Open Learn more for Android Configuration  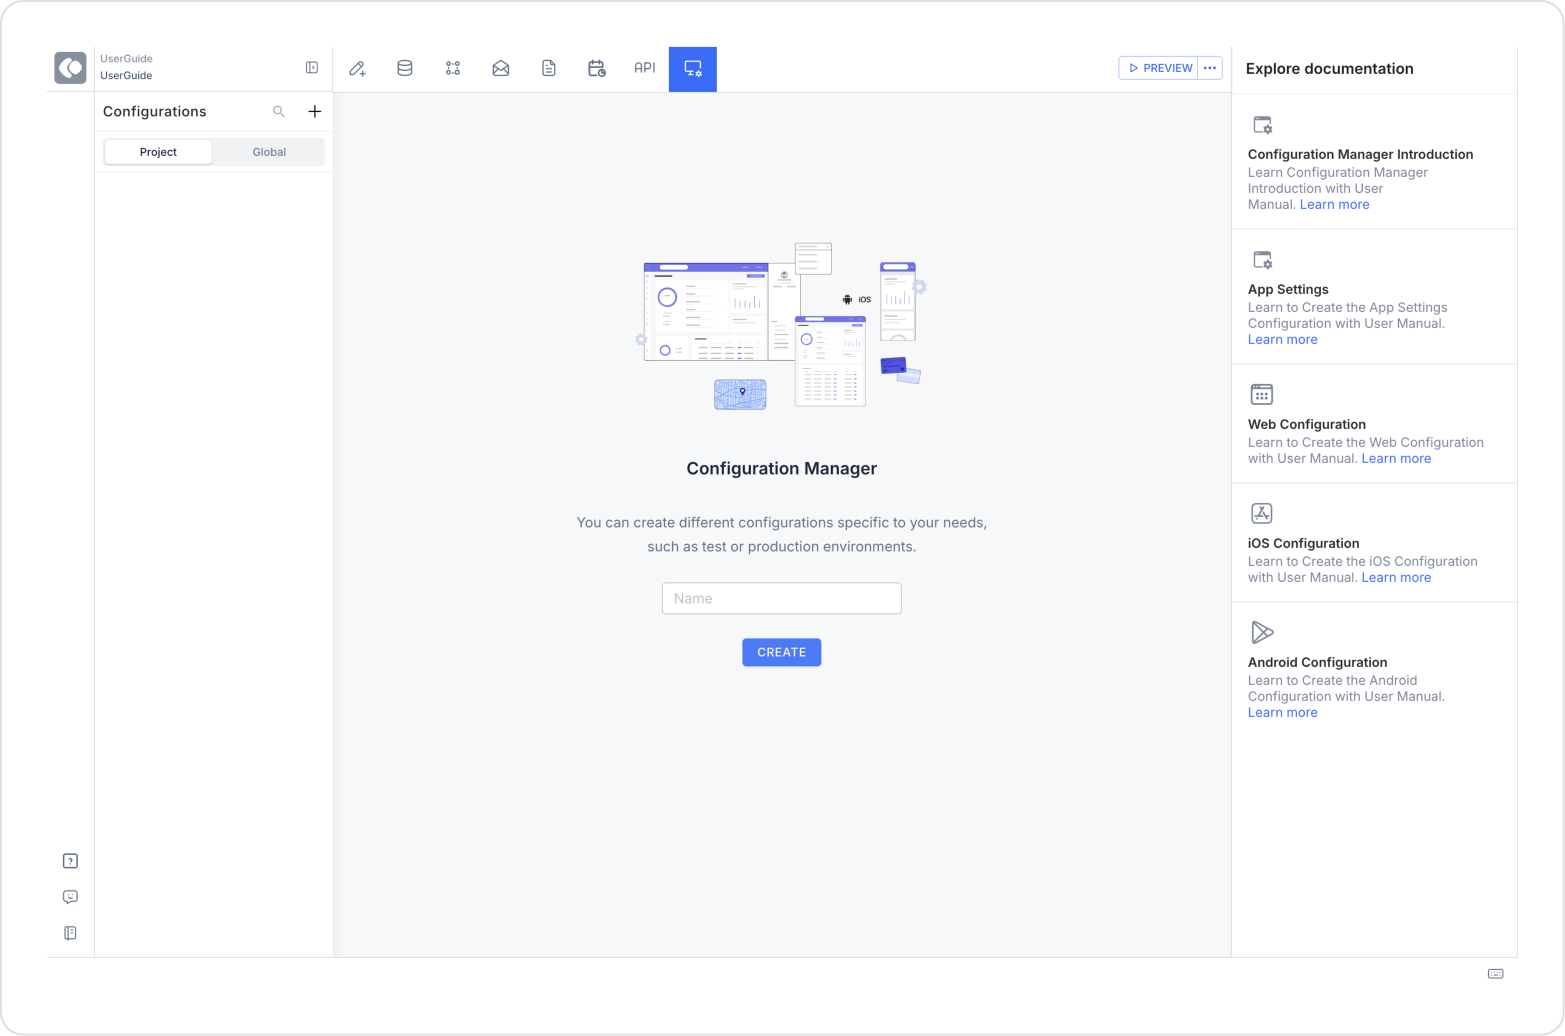1283,712
